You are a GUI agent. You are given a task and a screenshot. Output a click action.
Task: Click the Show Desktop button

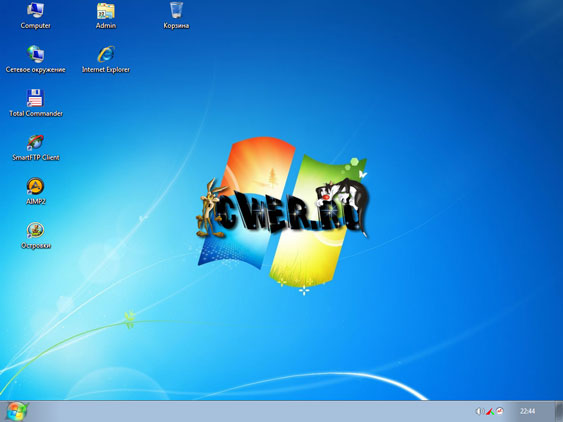click(559, 412)
